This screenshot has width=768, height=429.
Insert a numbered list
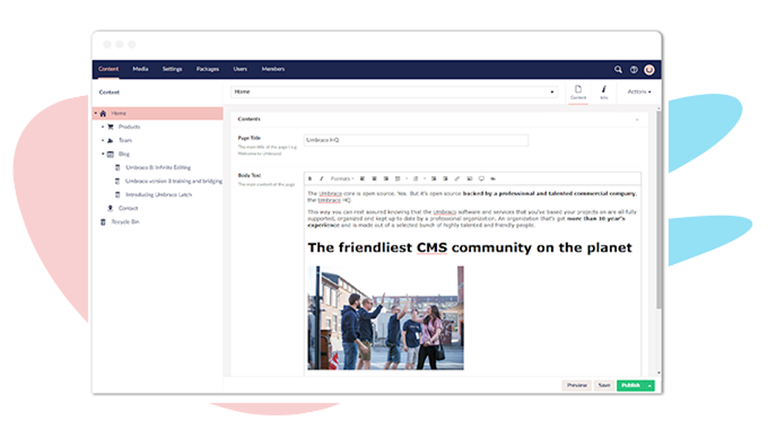[x=416, y=179]
